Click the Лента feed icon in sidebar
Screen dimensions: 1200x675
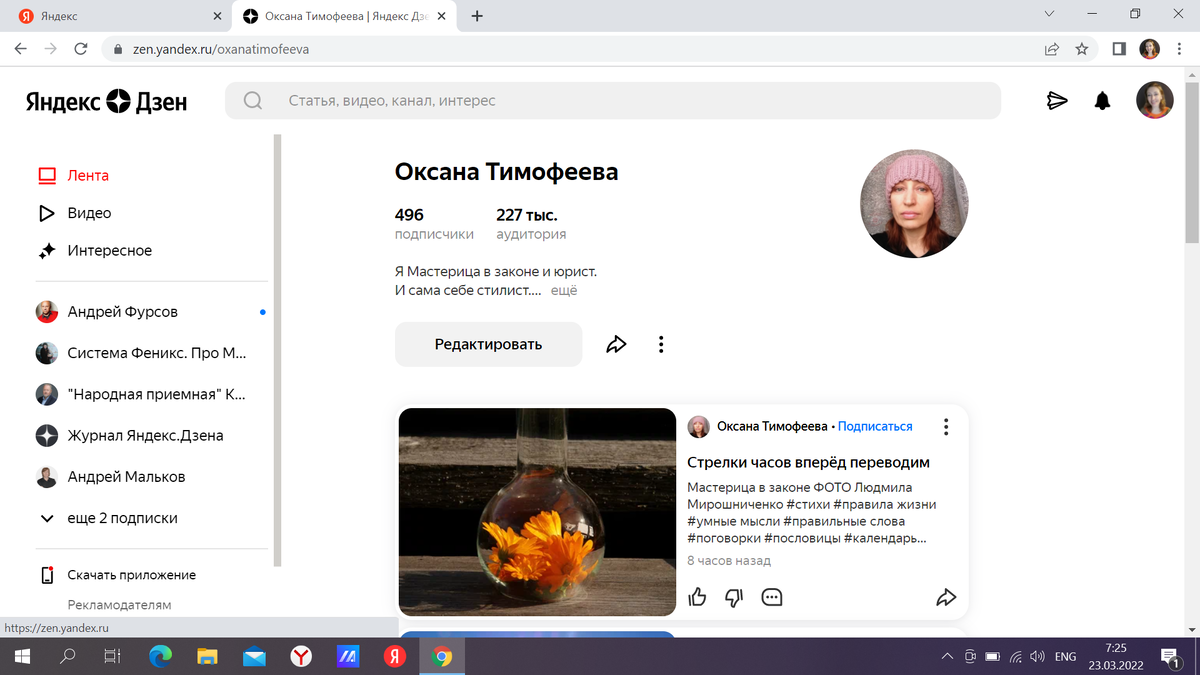click(46, 175)
